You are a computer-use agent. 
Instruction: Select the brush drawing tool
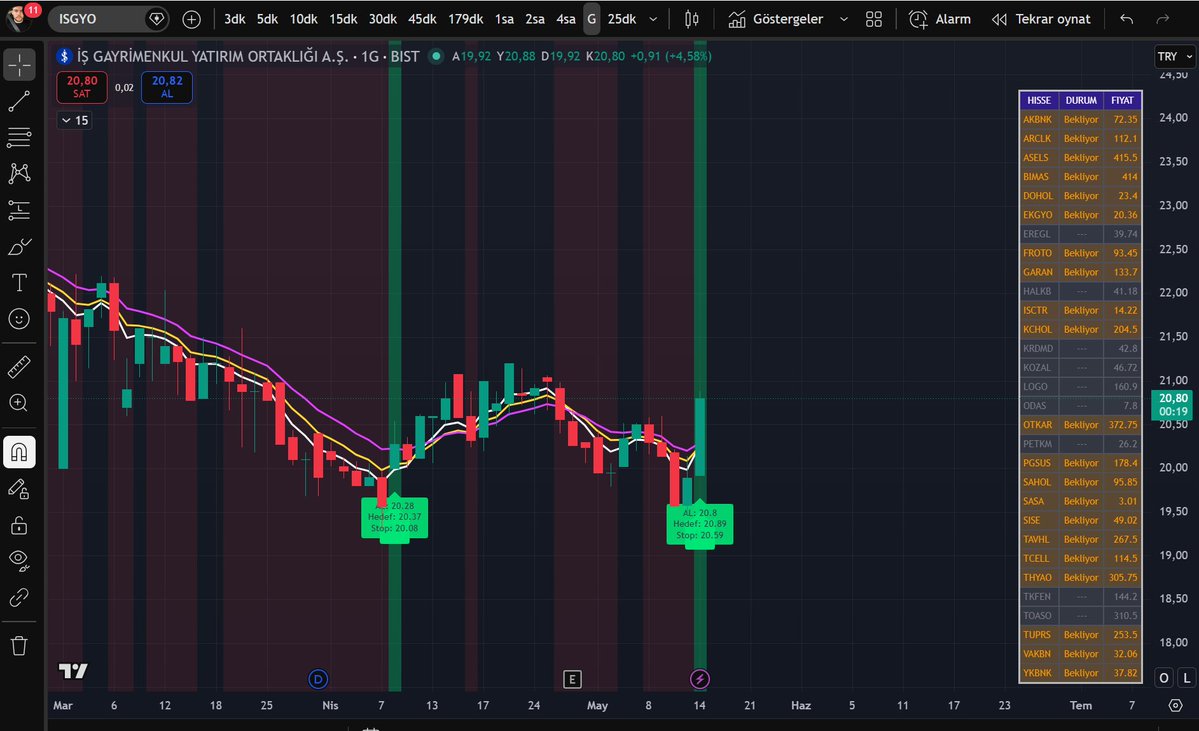(19, 246)
